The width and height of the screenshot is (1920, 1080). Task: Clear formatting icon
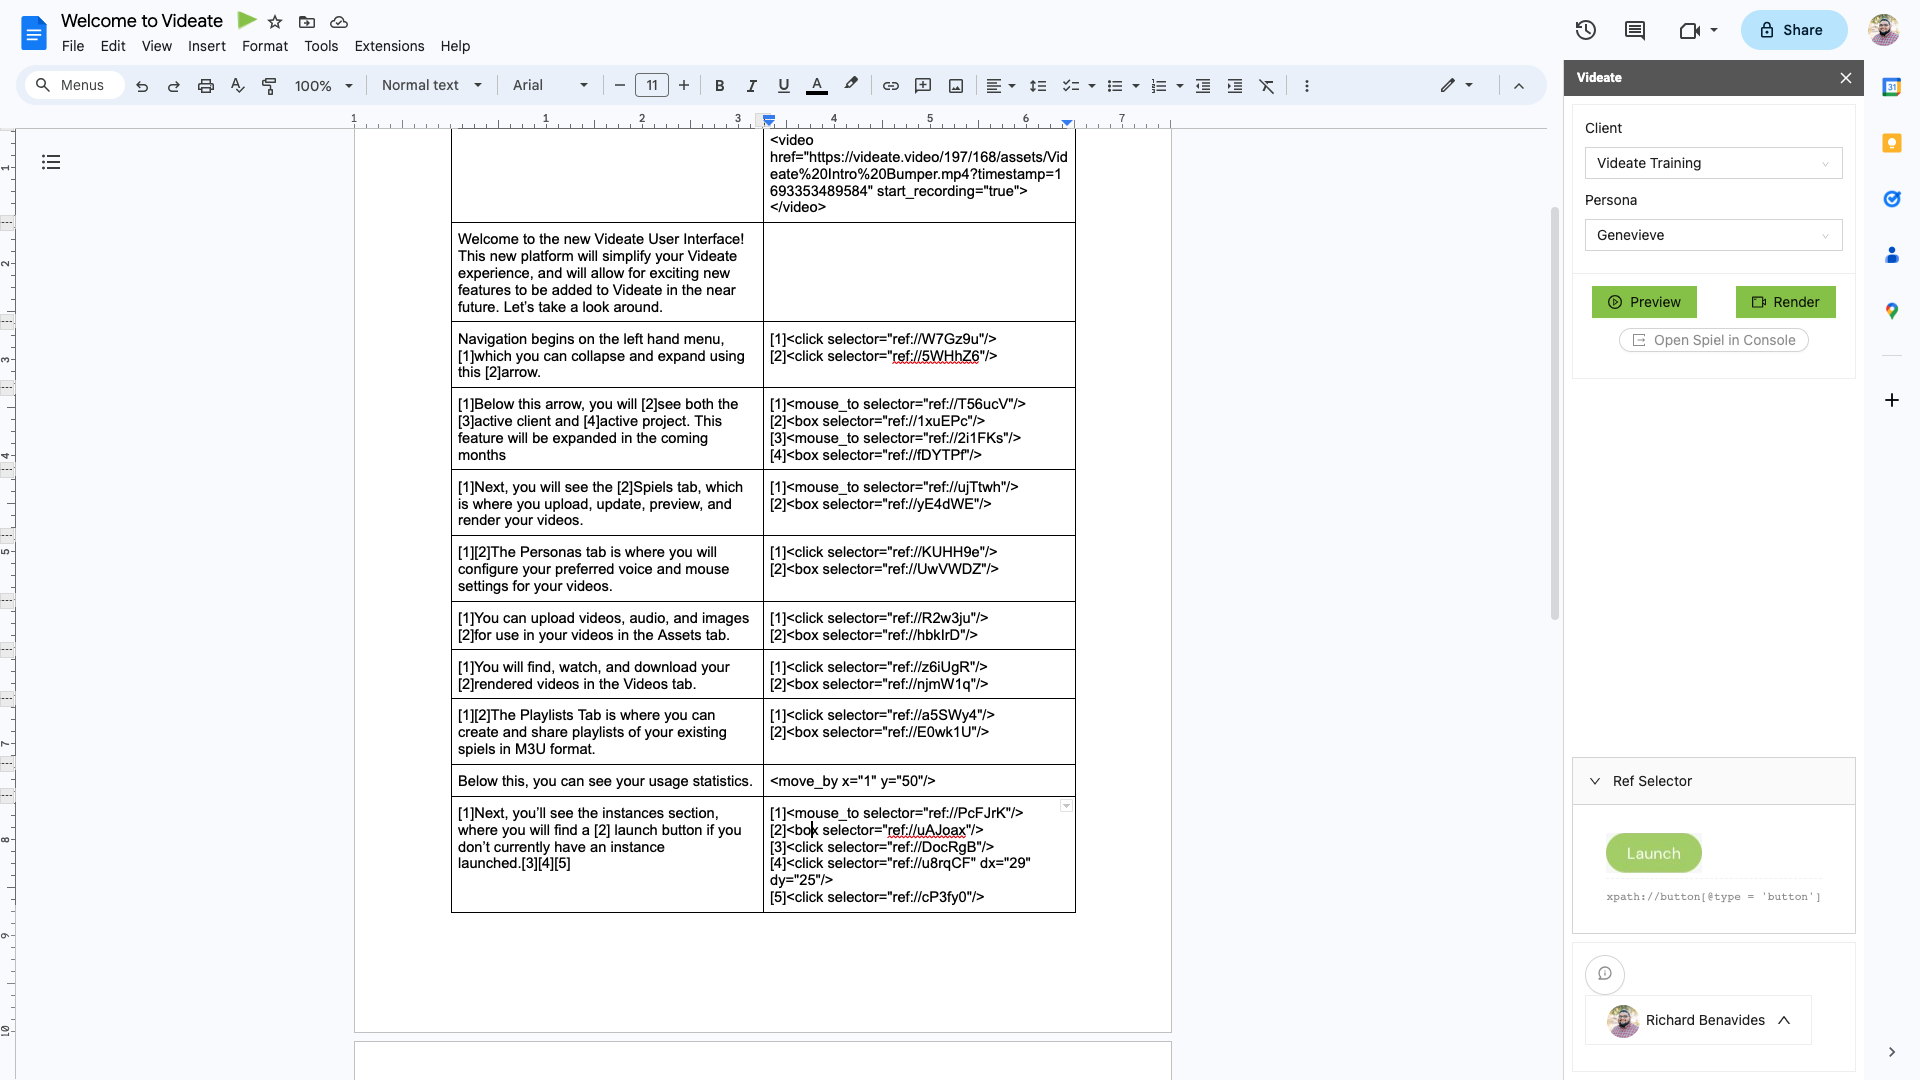pyautogui.click(x=1267, y=86)
